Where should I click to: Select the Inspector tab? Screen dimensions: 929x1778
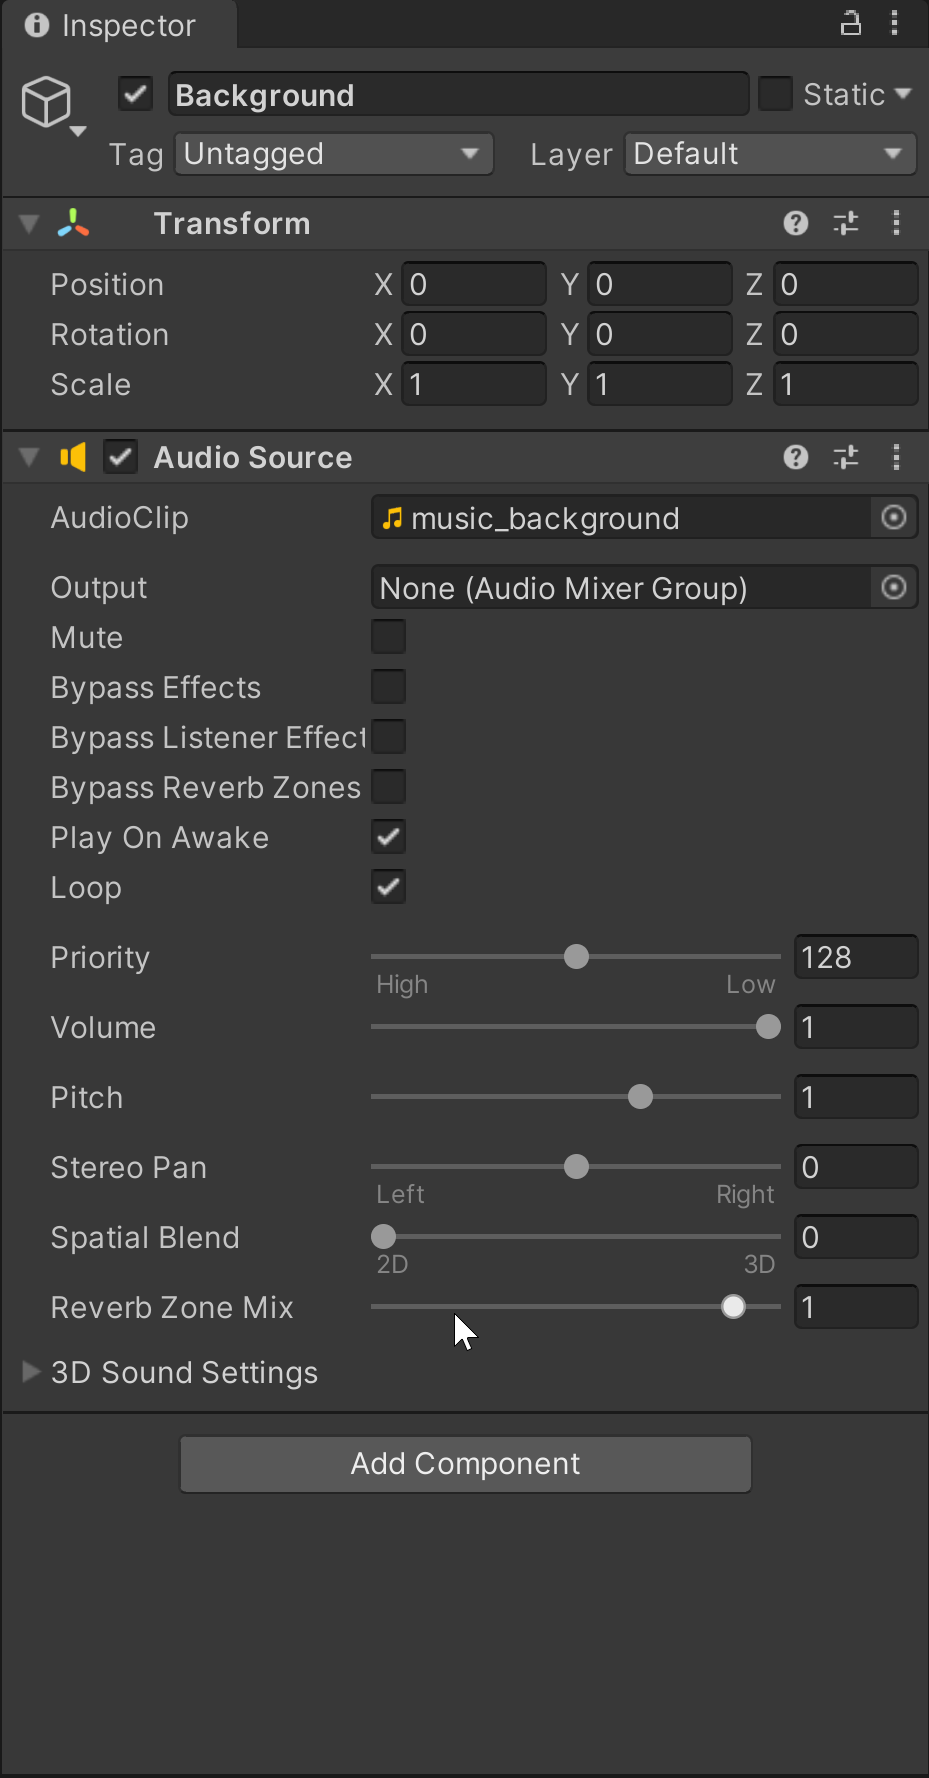(x=119, y=25)
